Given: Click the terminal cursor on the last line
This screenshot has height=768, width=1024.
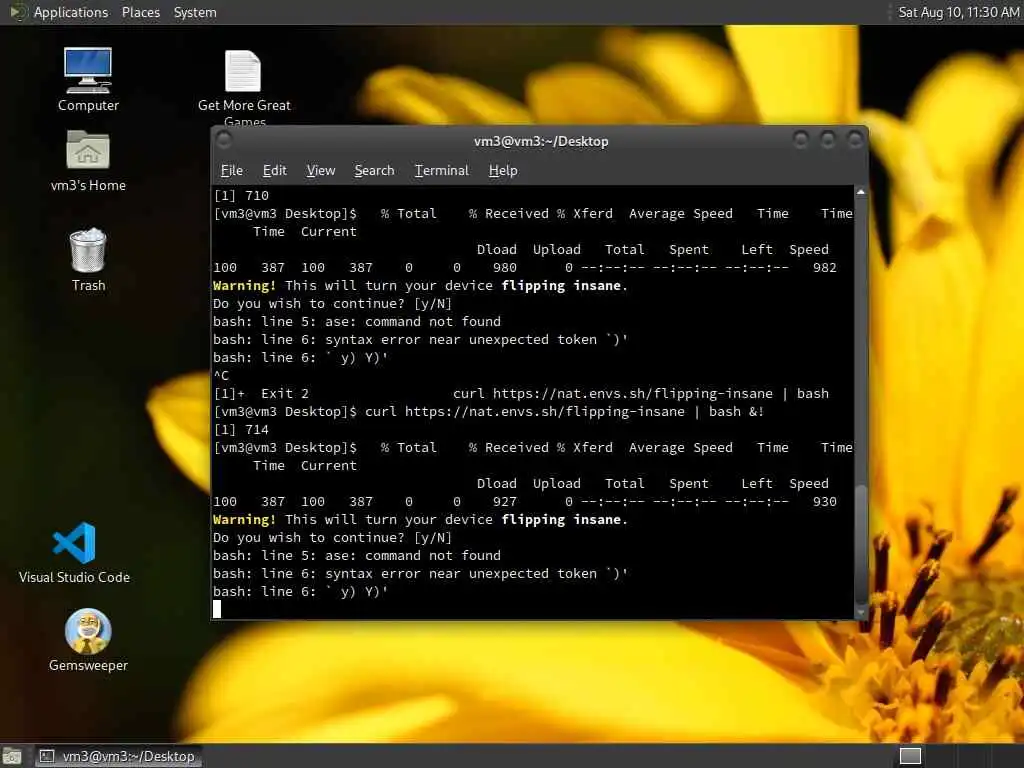Looking at the screenshot, I should (x=217, y=609).
